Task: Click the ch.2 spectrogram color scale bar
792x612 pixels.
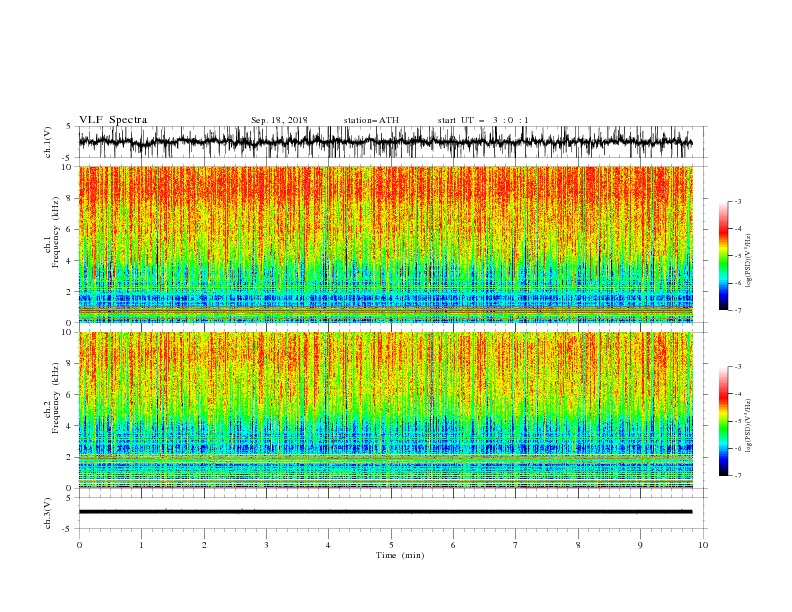Action: tap(724, 421)
